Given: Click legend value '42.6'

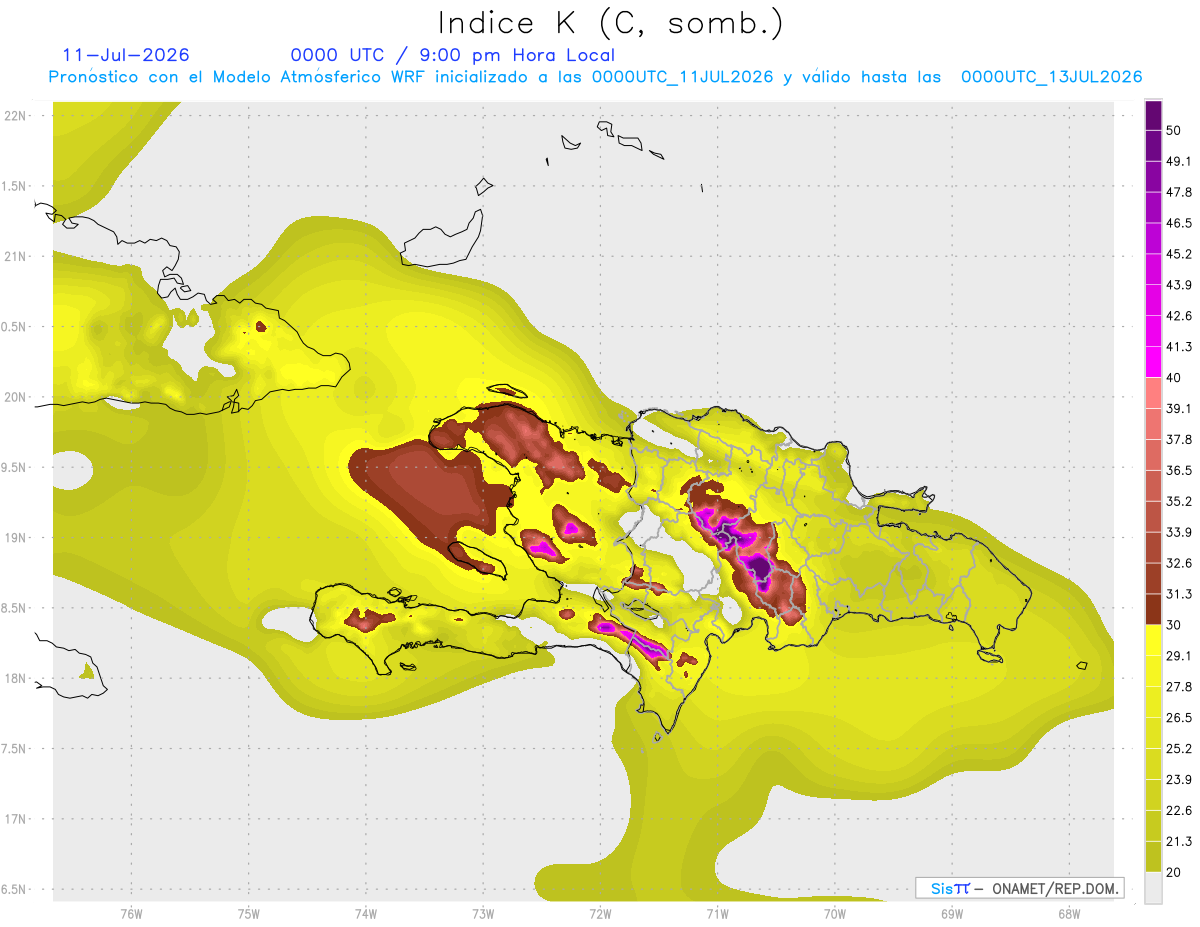Looking at the screenshot, I should click(1179, 316).
